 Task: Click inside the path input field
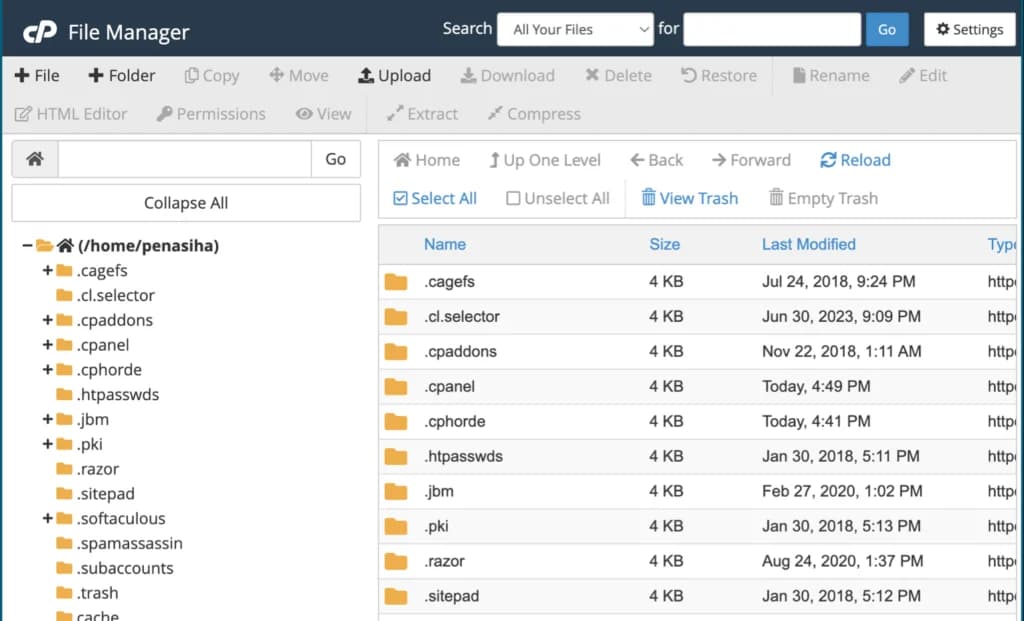coord(185,159)
